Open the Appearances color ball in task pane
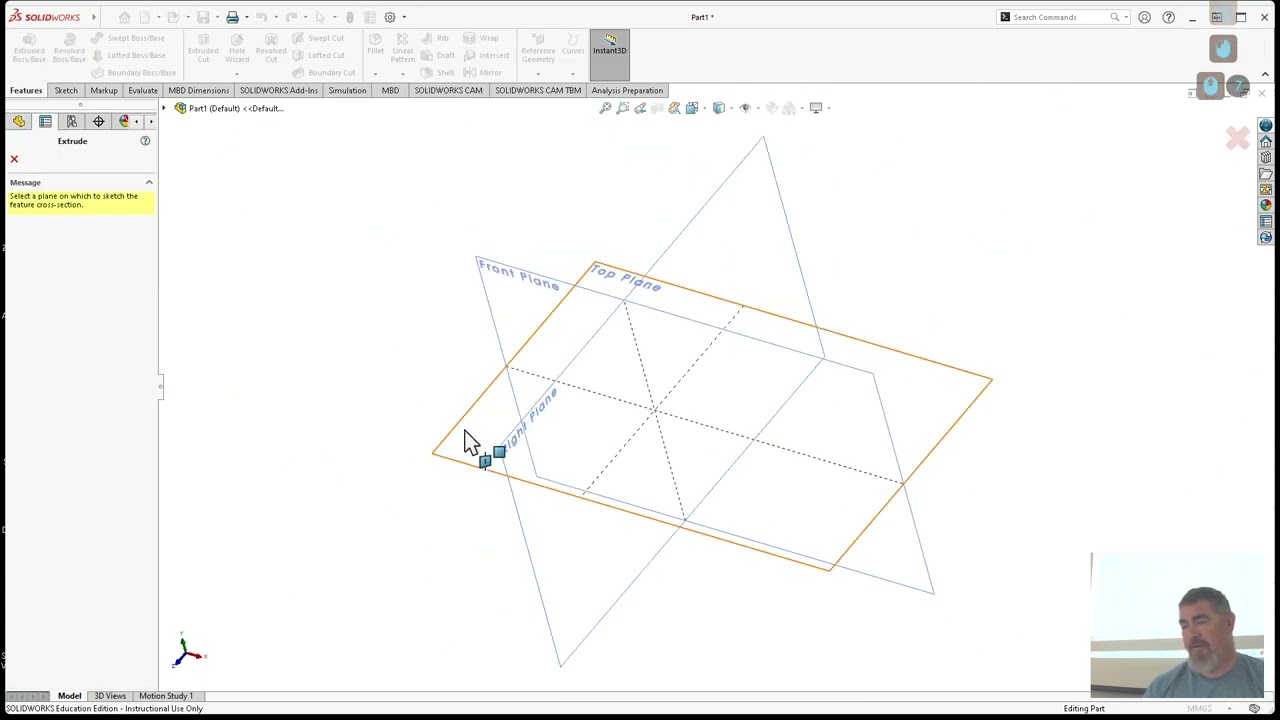Viewport: 1280px width, 720px height. point(1266,205)
